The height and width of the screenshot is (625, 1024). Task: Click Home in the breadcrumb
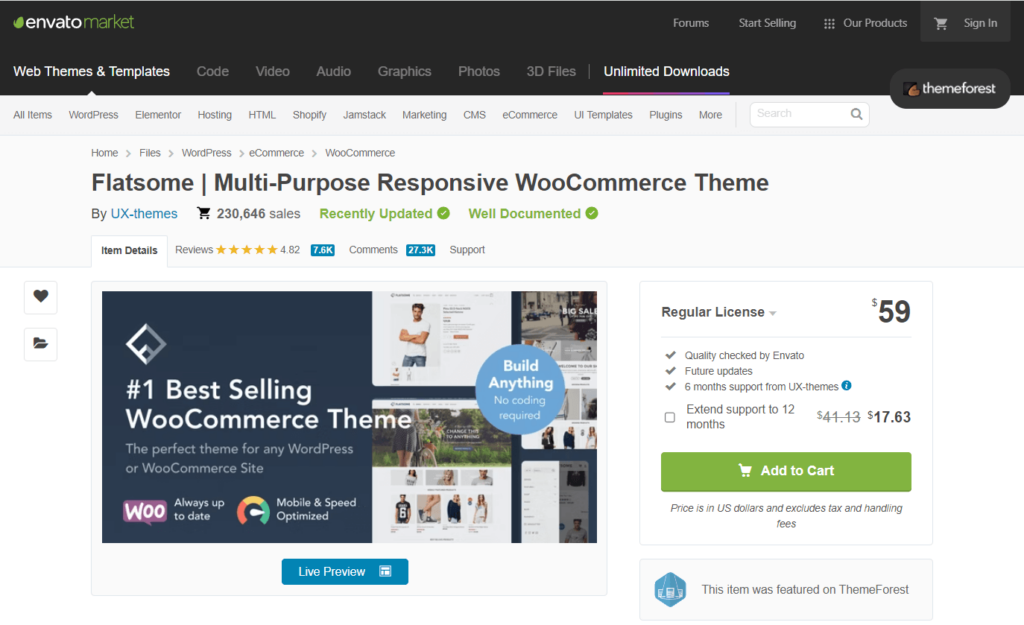(x=104, y=153)
